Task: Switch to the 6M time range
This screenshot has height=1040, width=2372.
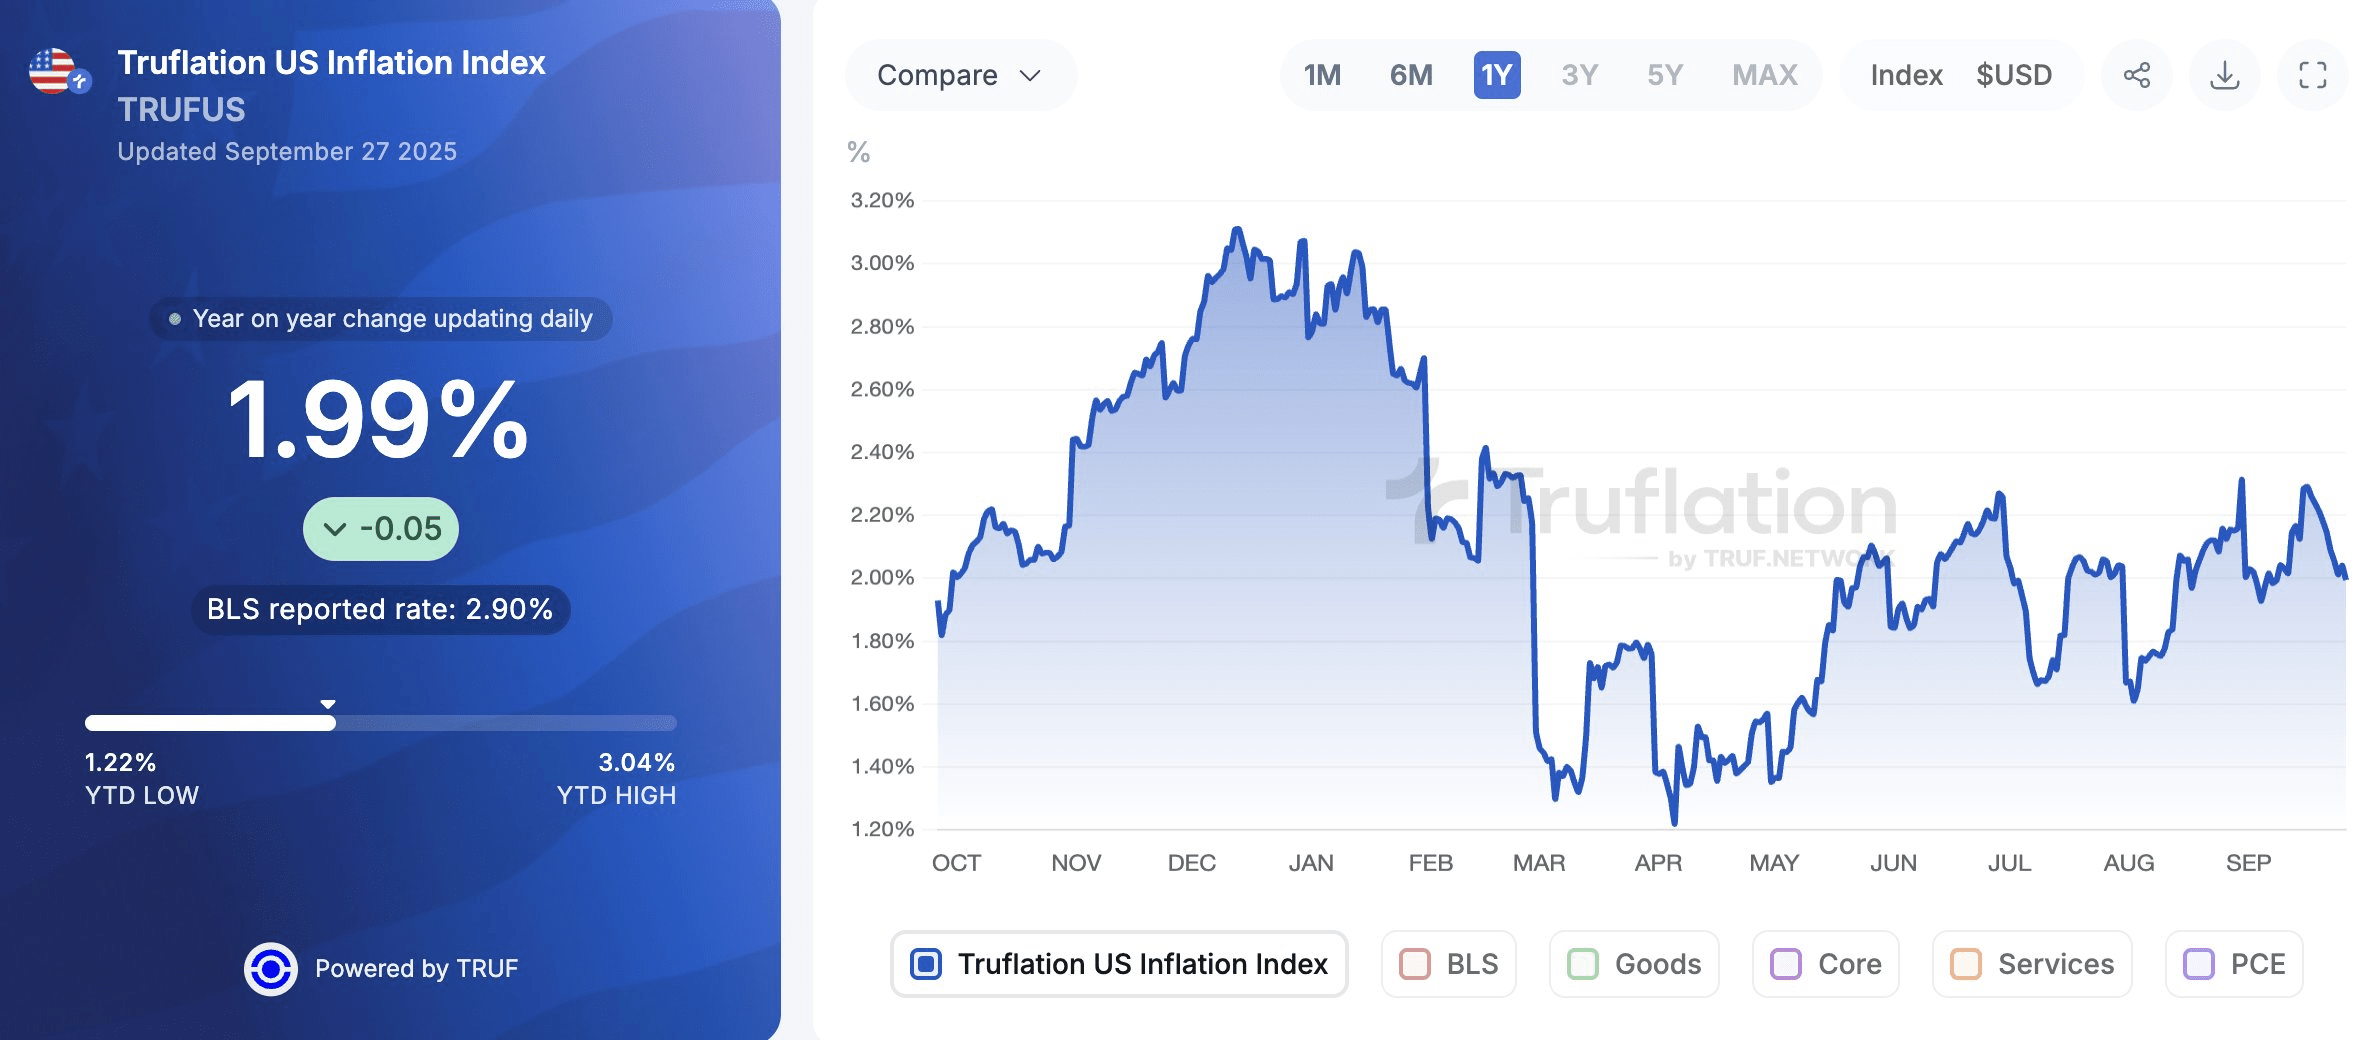Action: [1411, 74]
